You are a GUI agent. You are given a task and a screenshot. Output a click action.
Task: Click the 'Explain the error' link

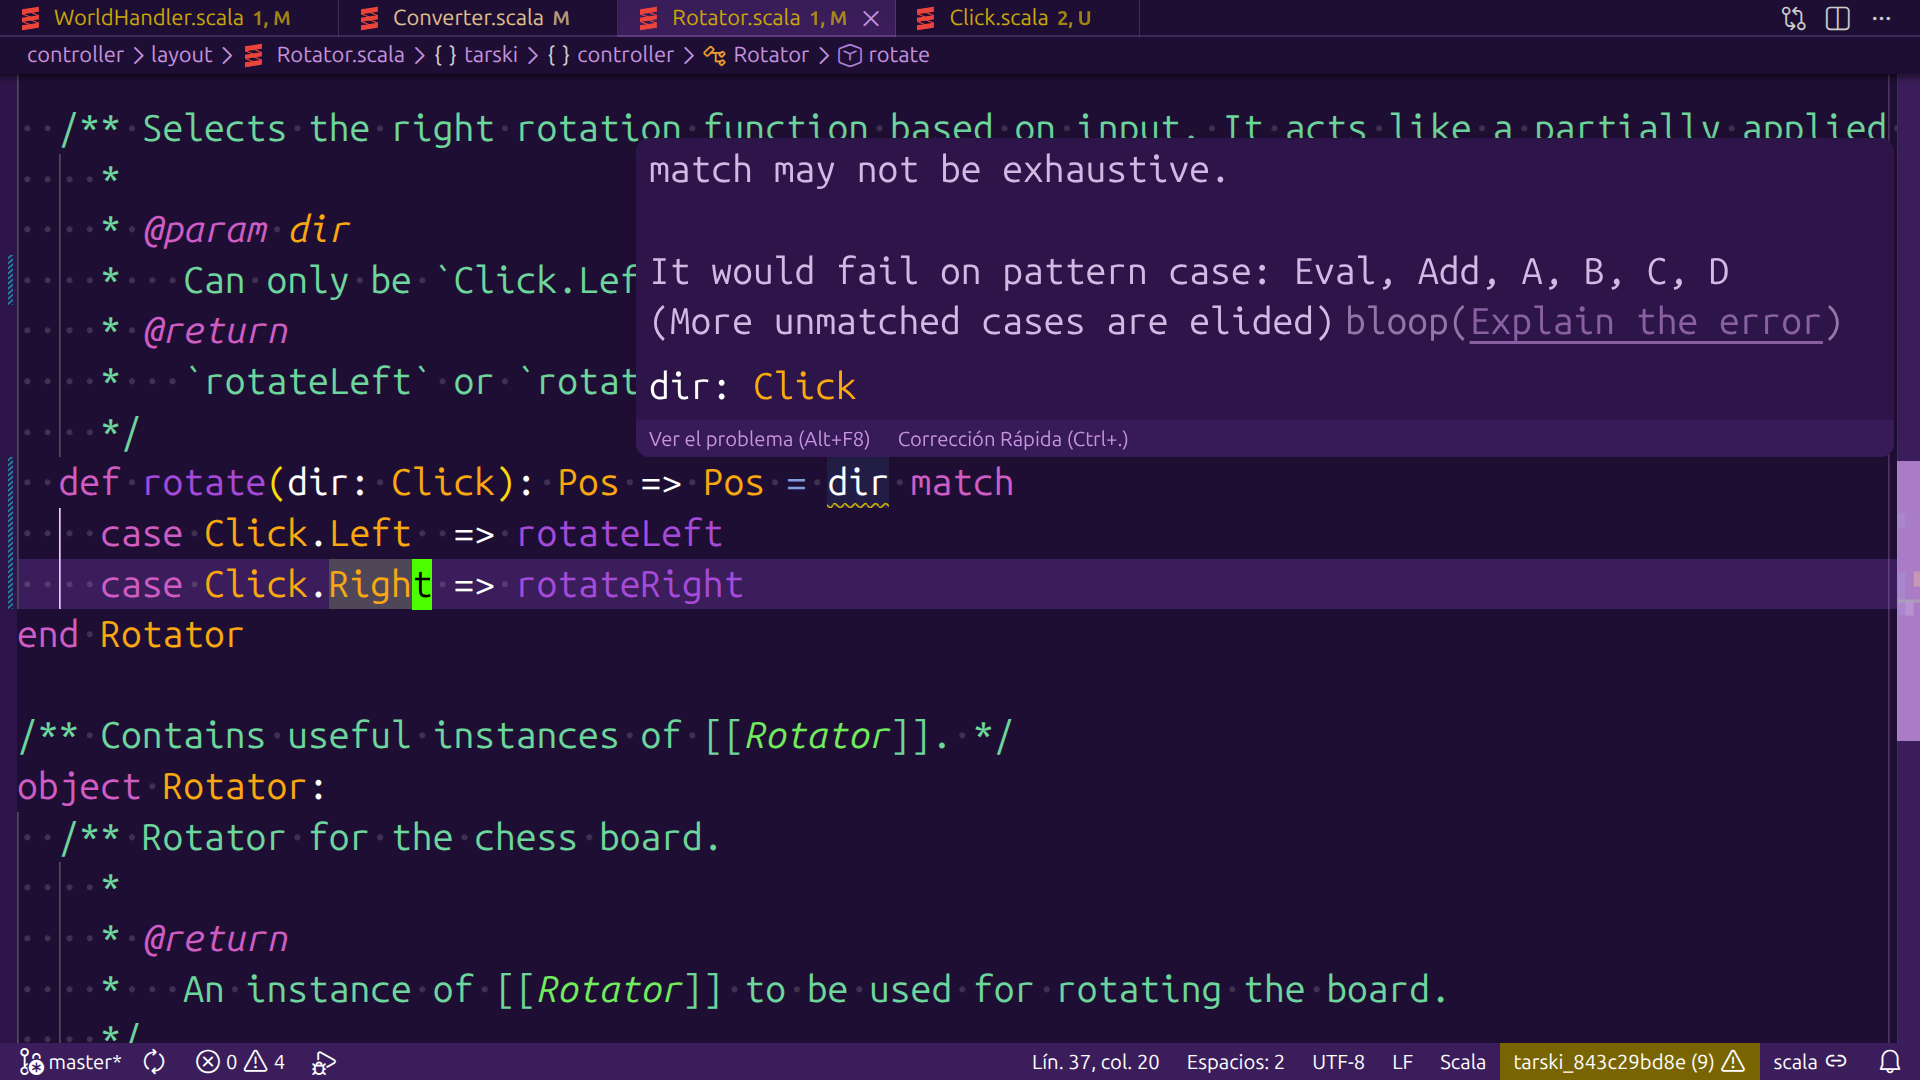click(x=1645, y=323)
